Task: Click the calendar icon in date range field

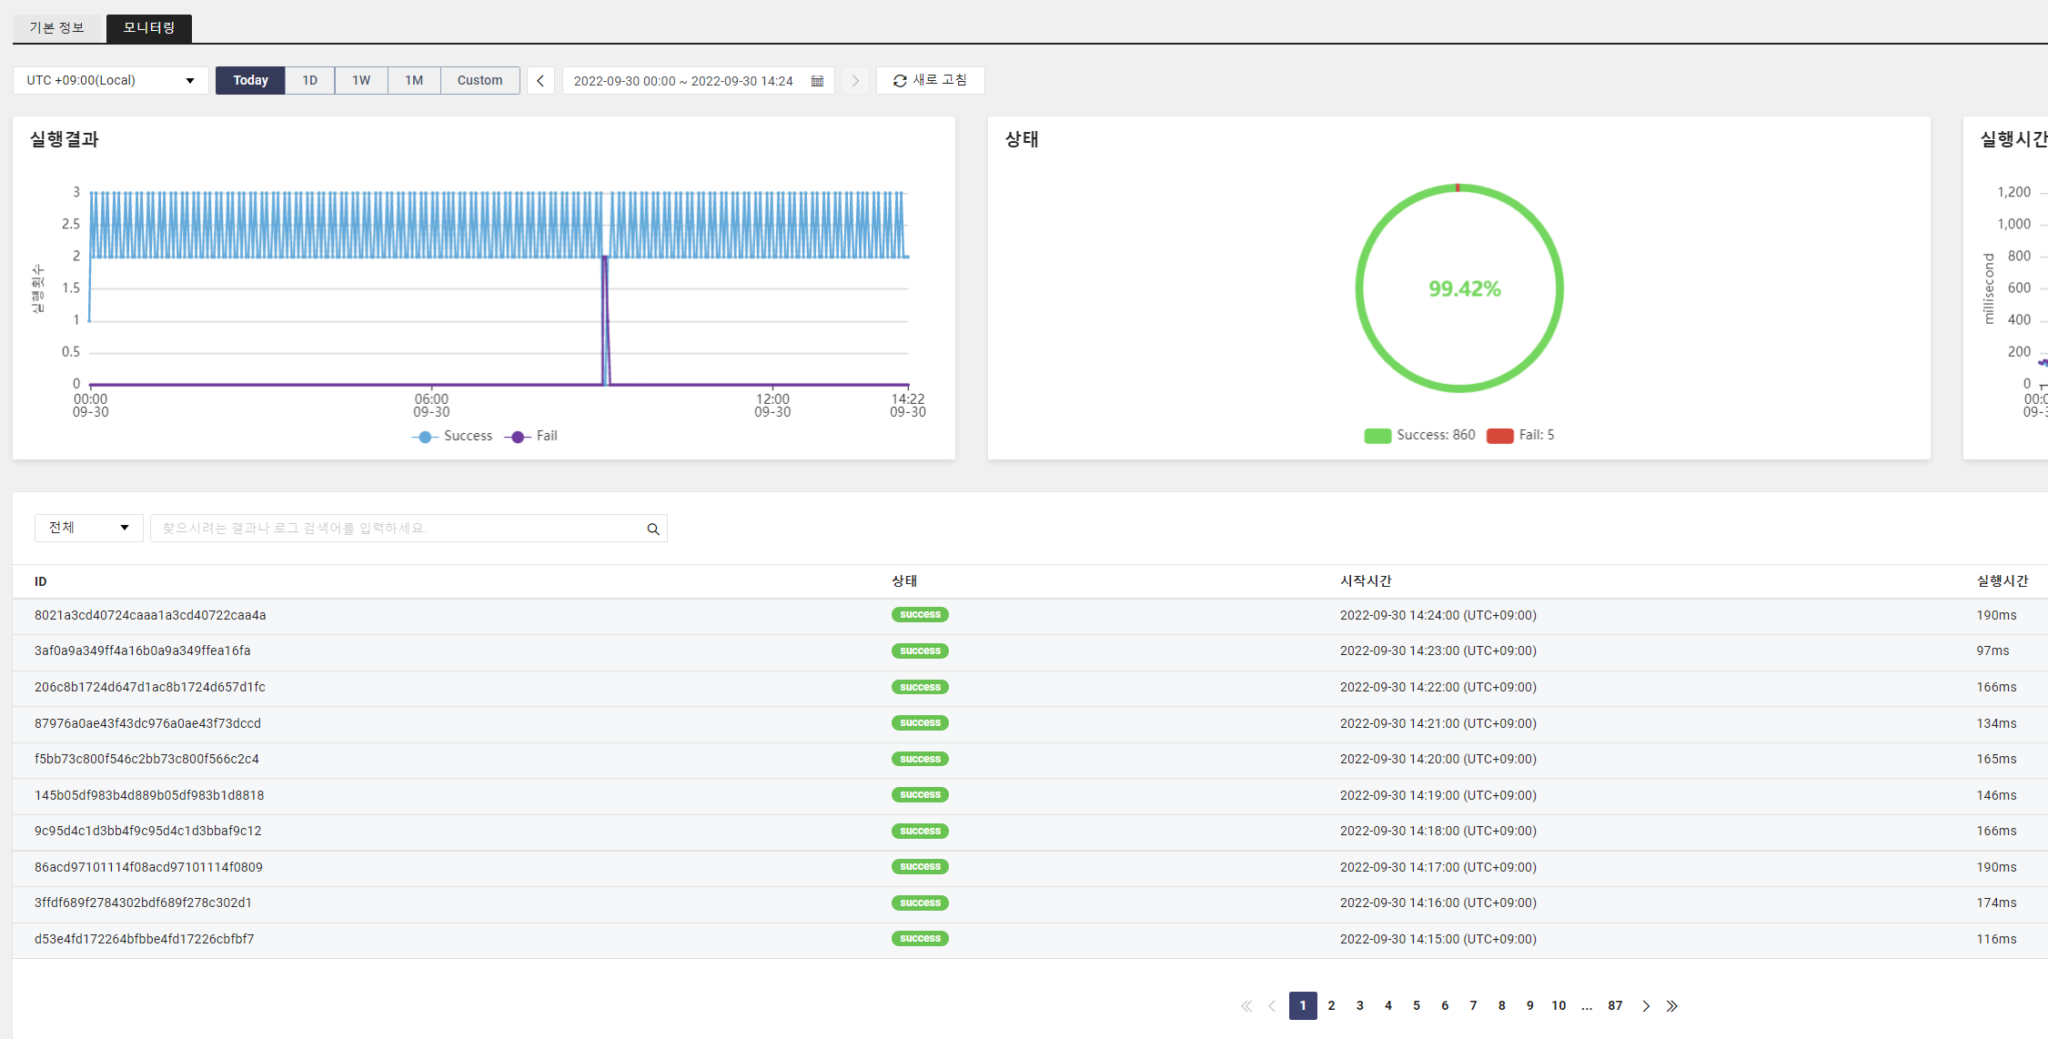Action: tap(817, 81)
